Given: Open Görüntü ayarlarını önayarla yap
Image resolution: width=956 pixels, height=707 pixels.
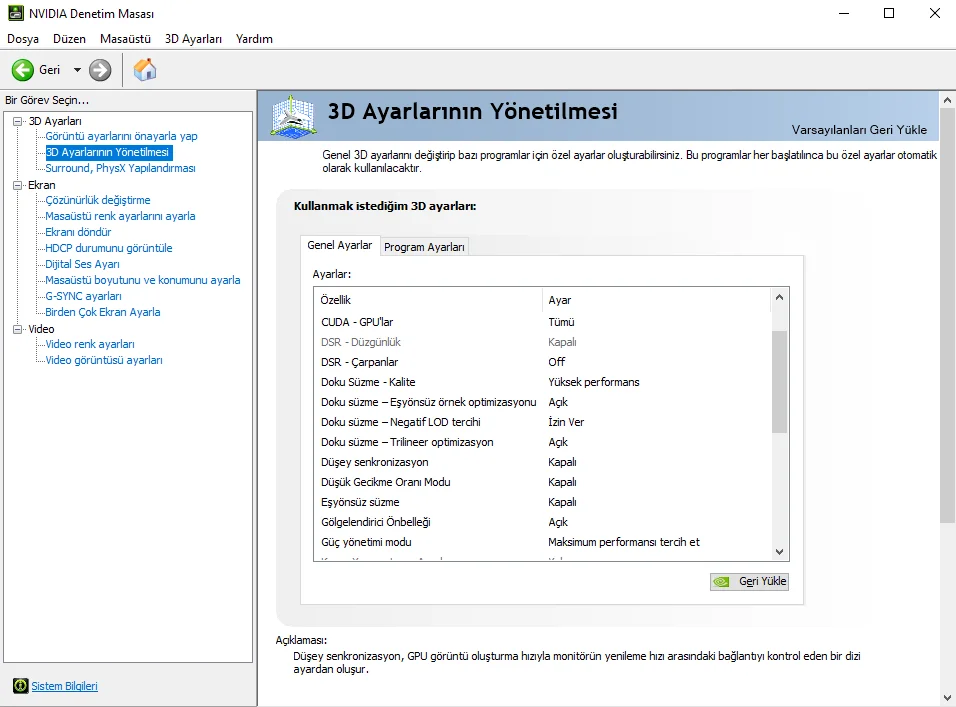Looking at the screenshot, I should coord(121,136).
